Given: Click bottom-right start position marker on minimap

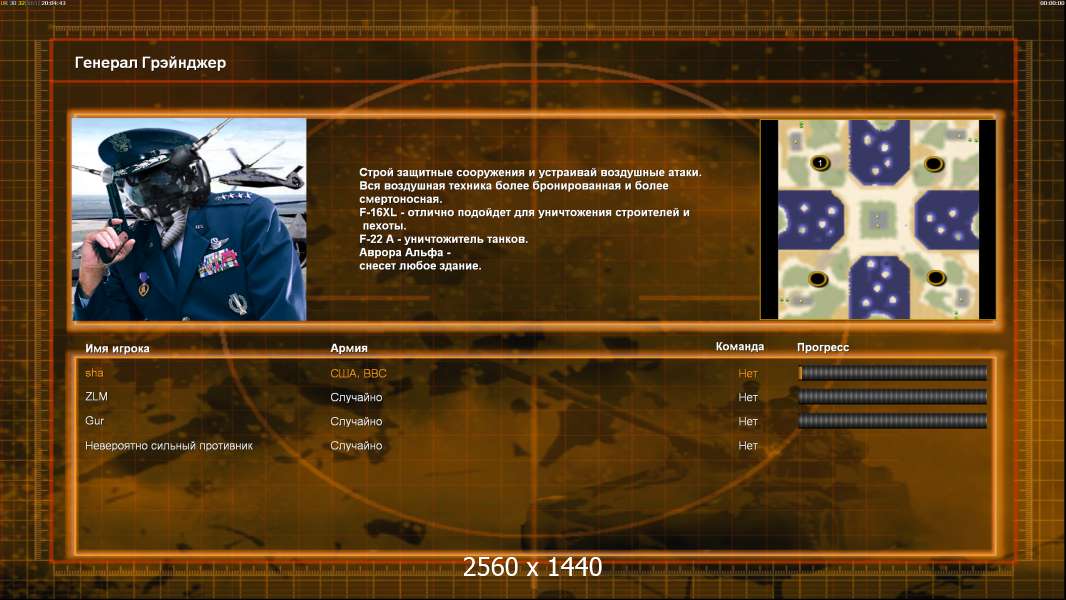Looking at the screenshot, I should (935, 277).
